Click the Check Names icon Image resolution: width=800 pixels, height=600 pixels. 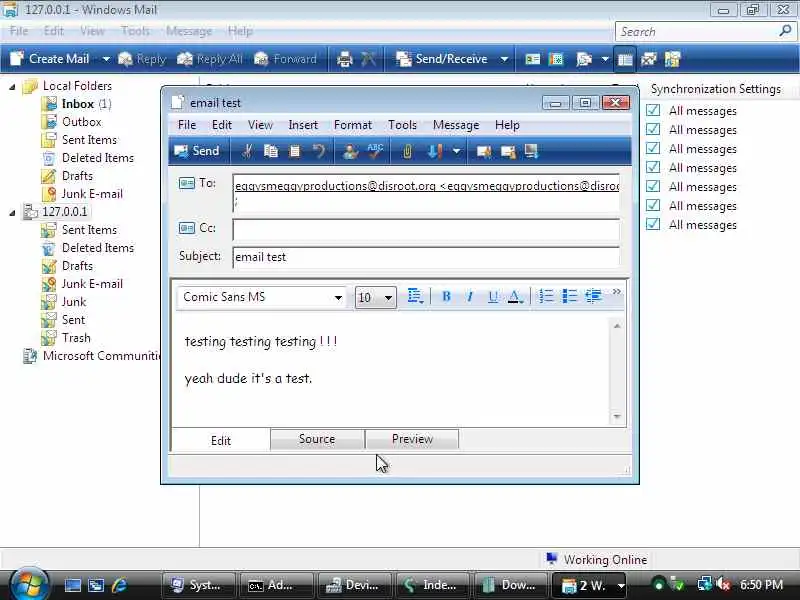pos(350,151)
